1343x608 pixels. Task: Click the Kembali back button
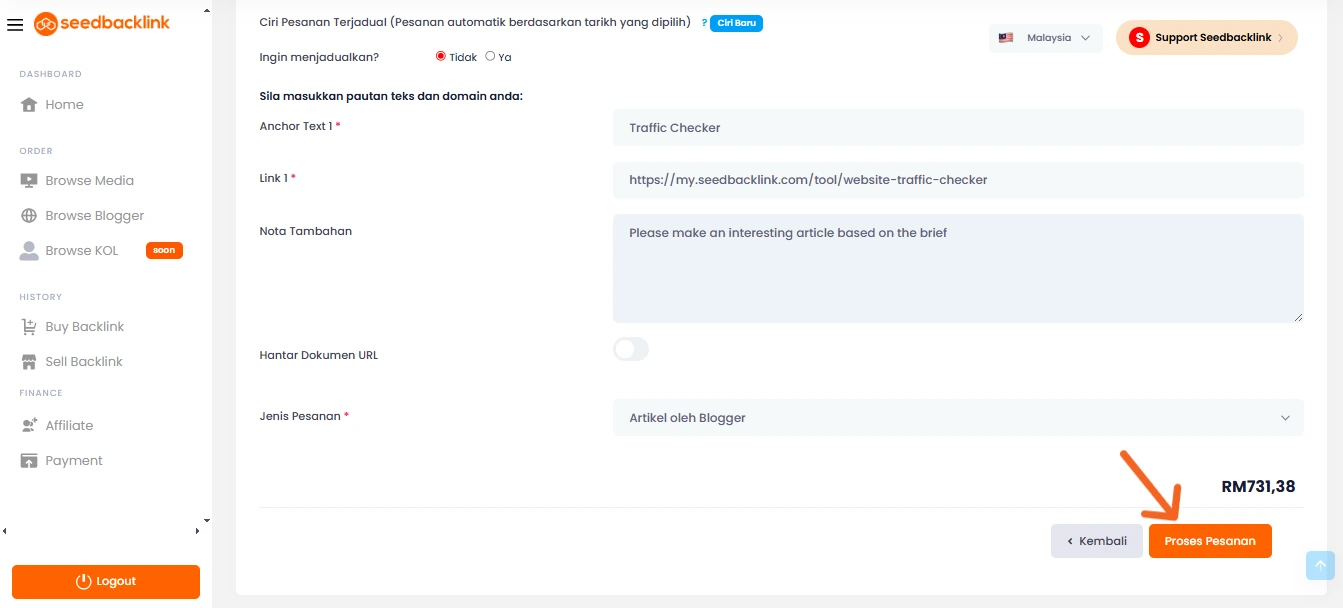click(1096, 541)
